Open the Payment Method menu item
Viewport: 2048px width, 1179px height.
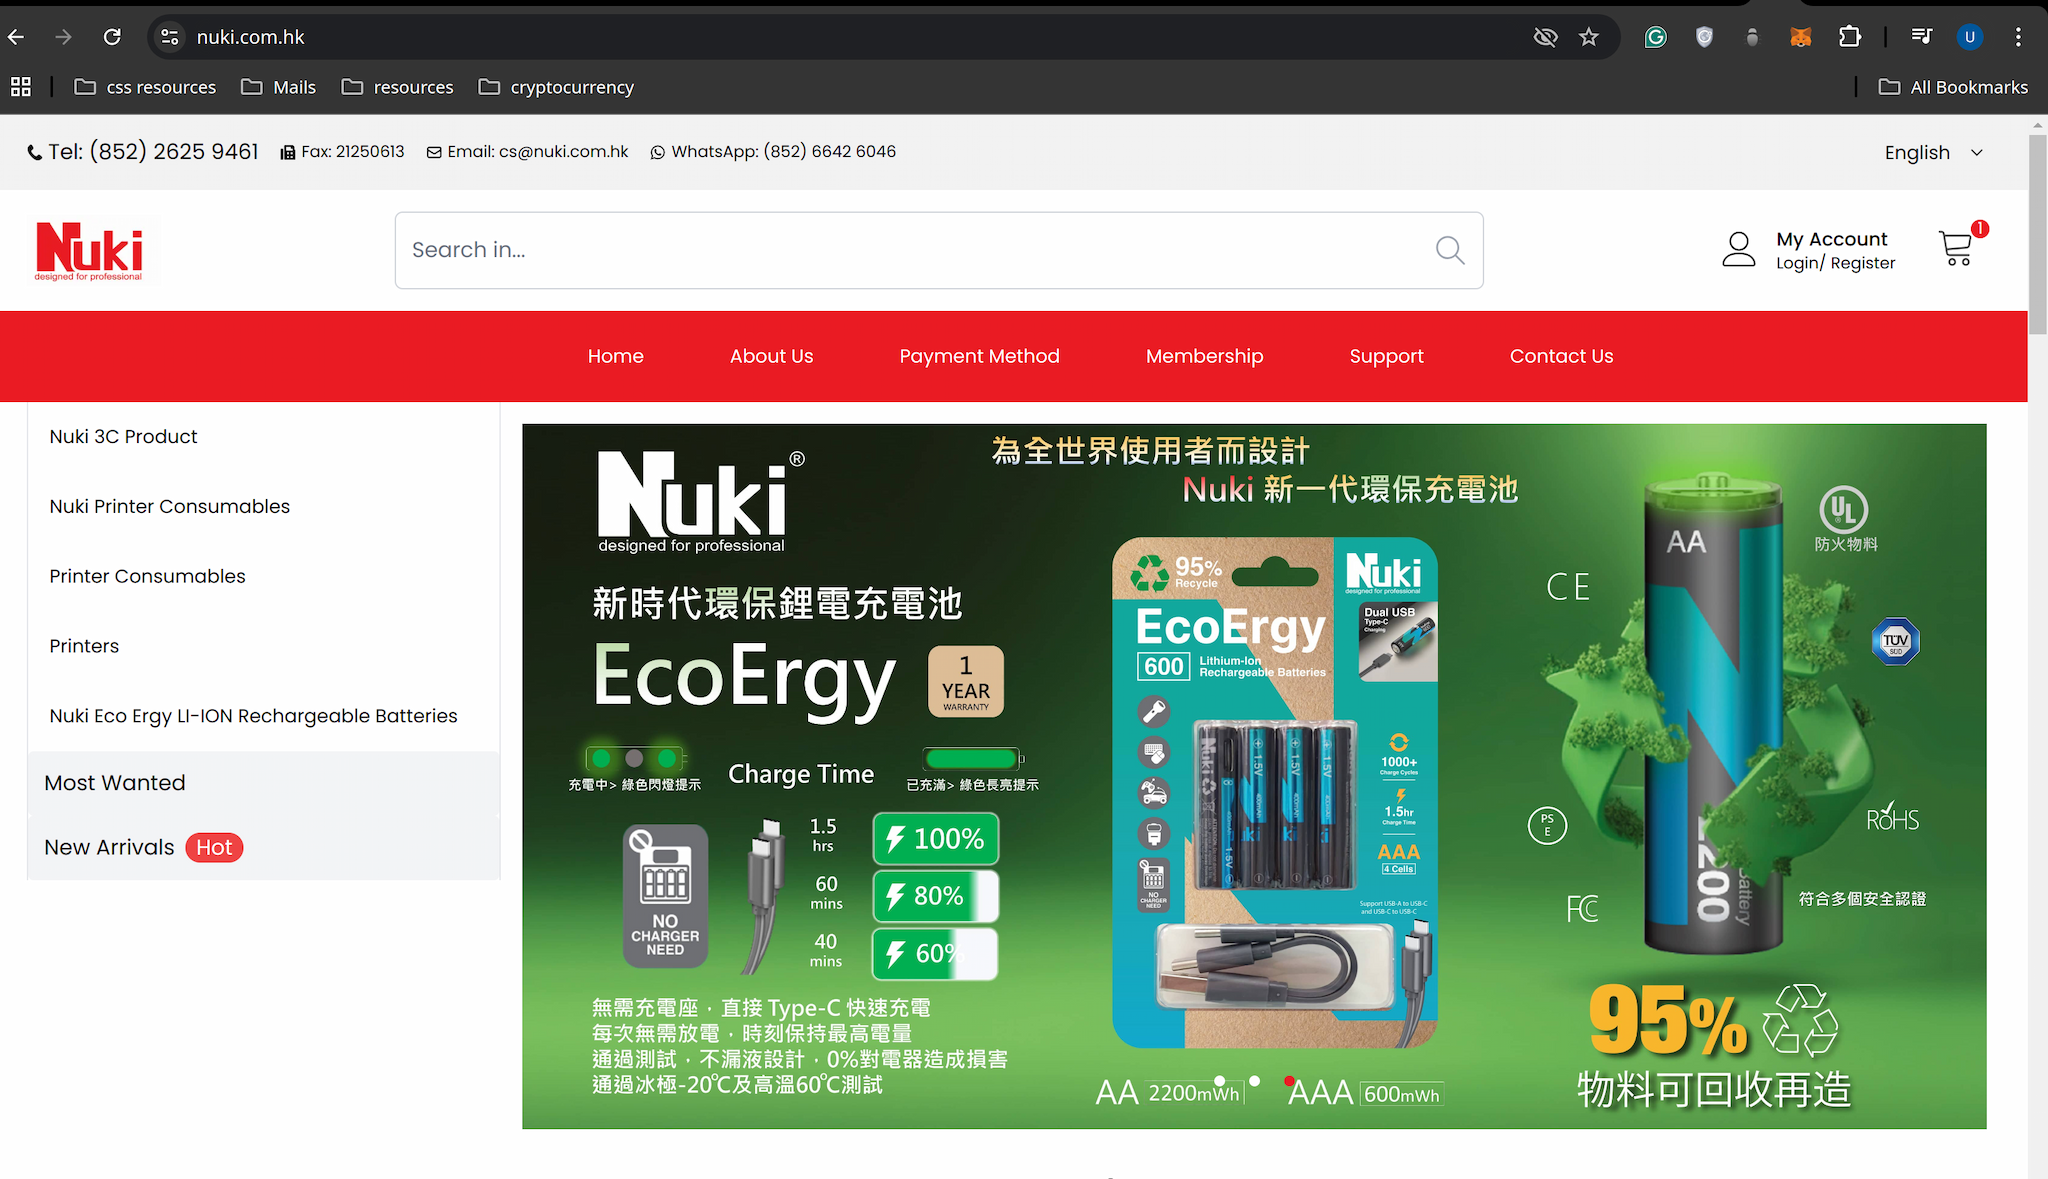pos(979,356)
